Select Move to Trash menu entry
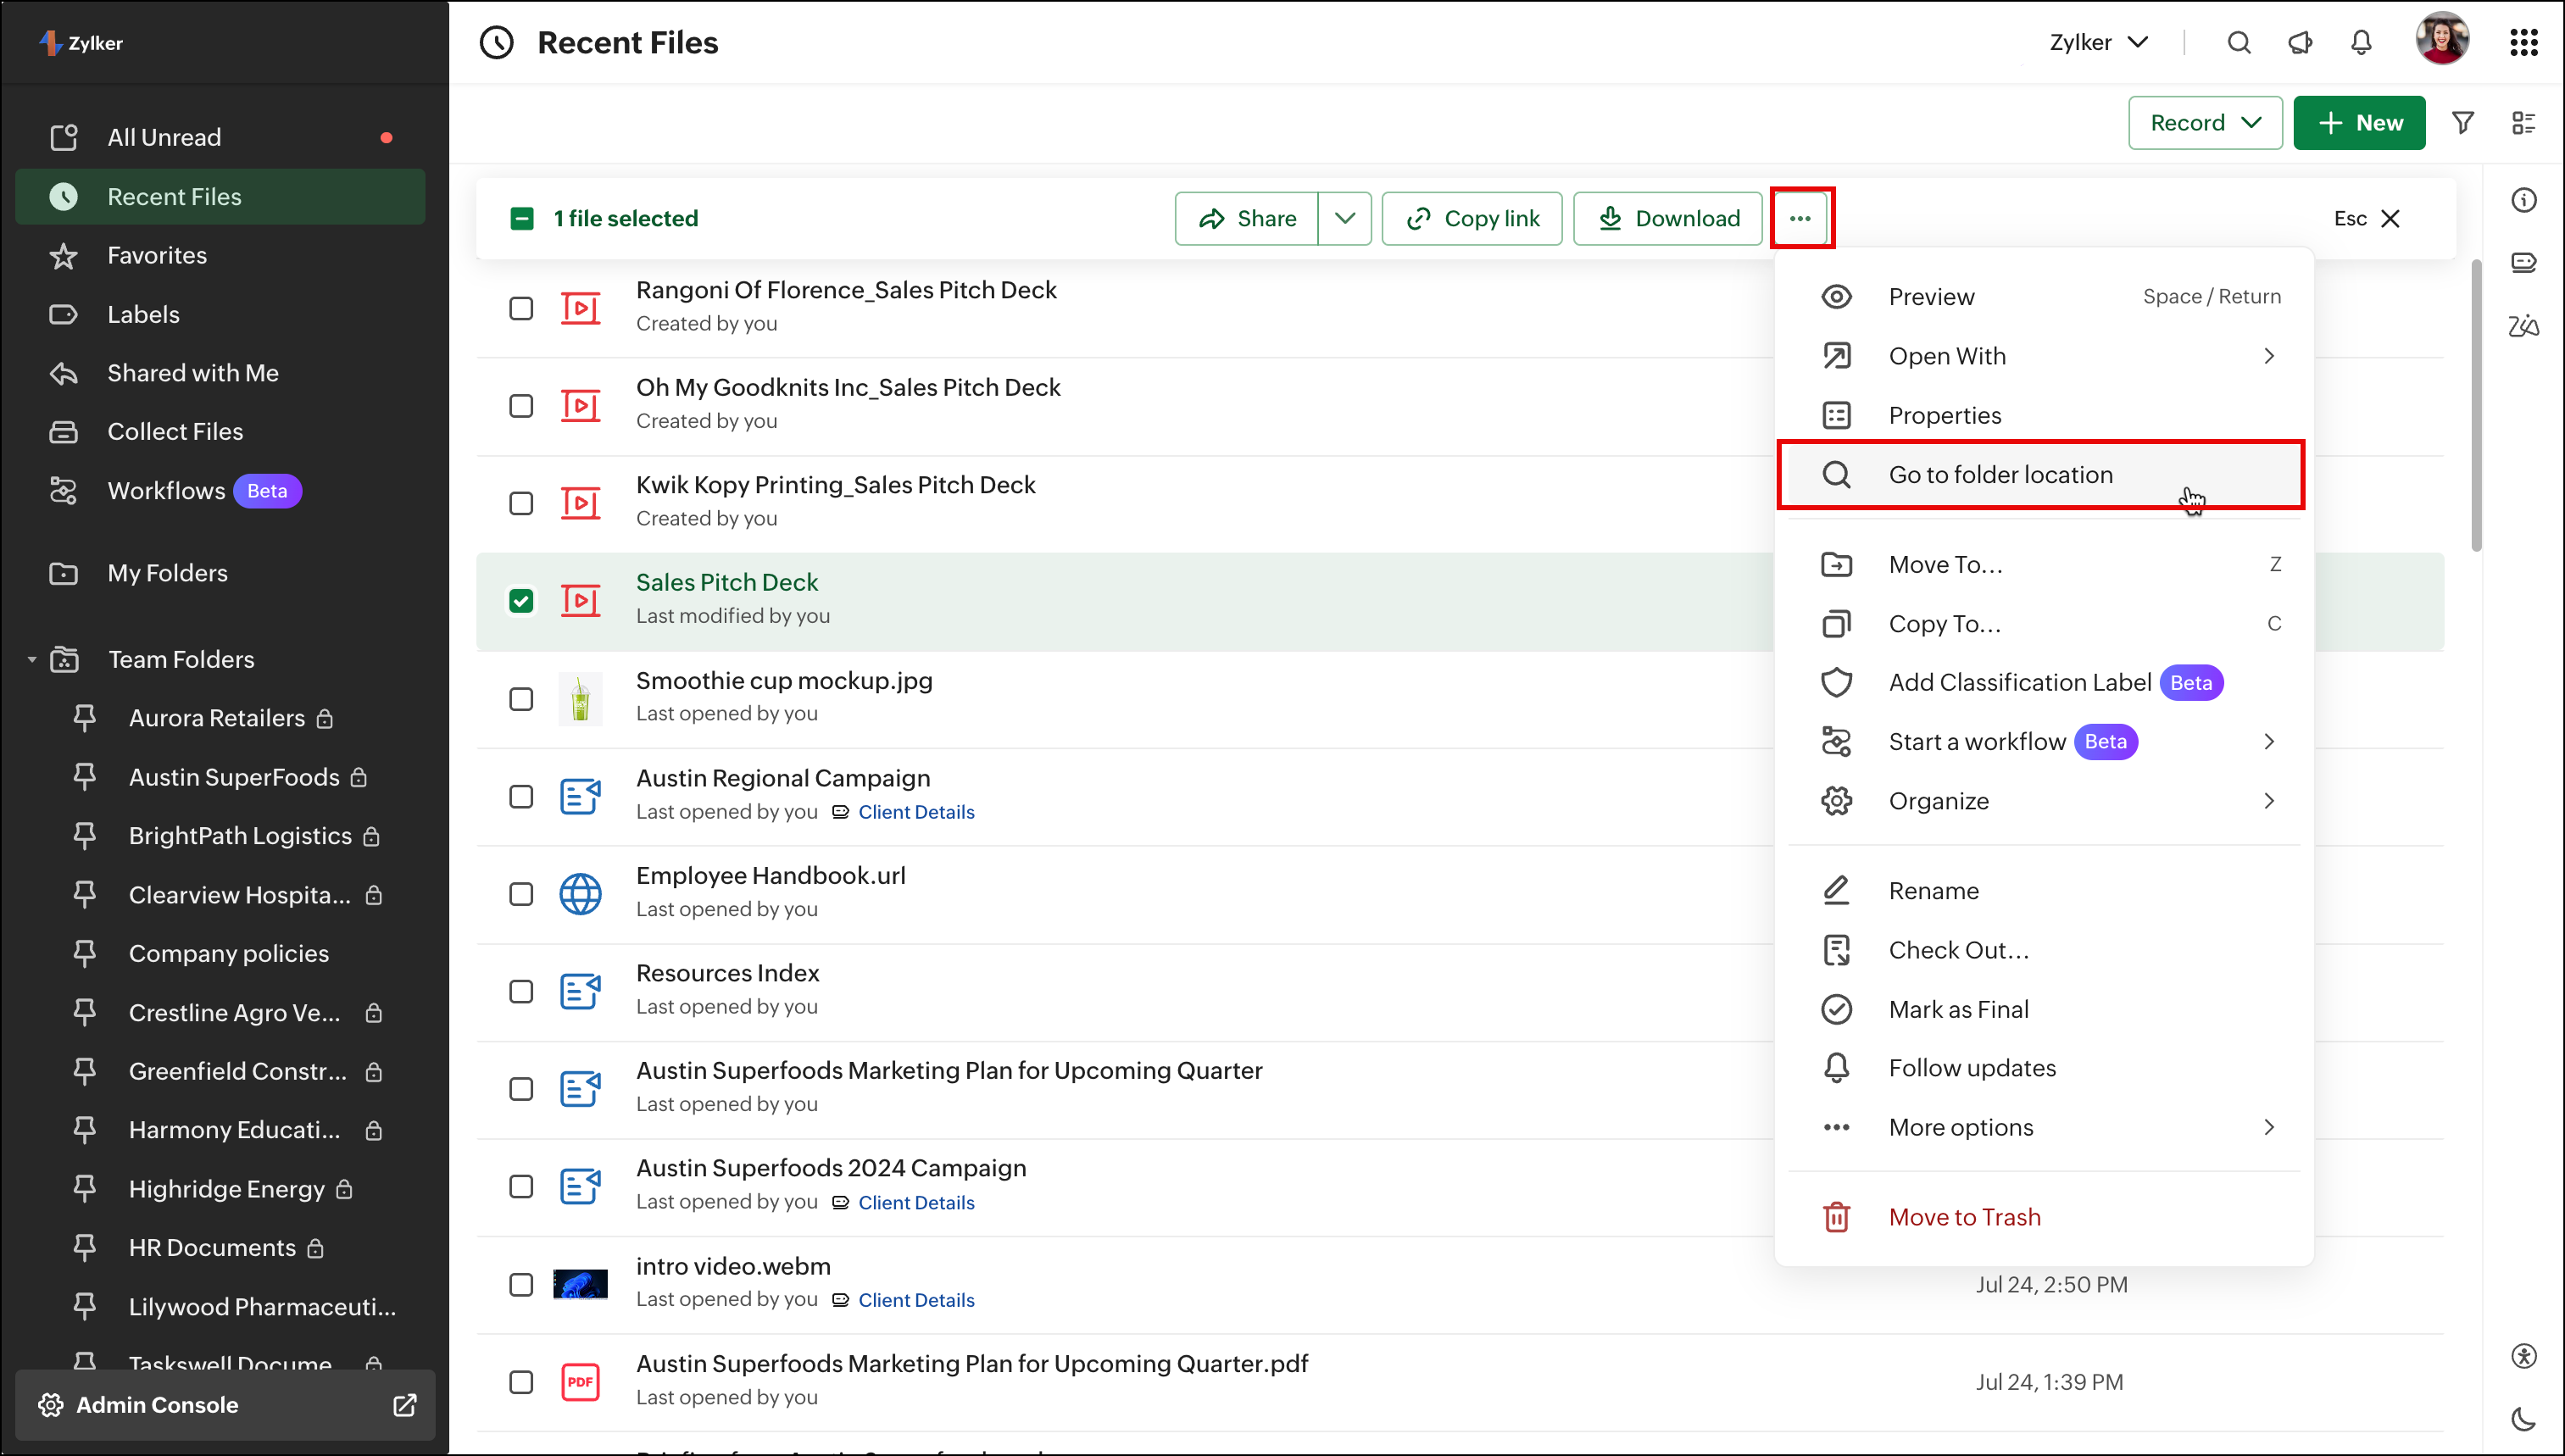The height and width of the screenshot is (1456, 2565). [1964, 1217]
